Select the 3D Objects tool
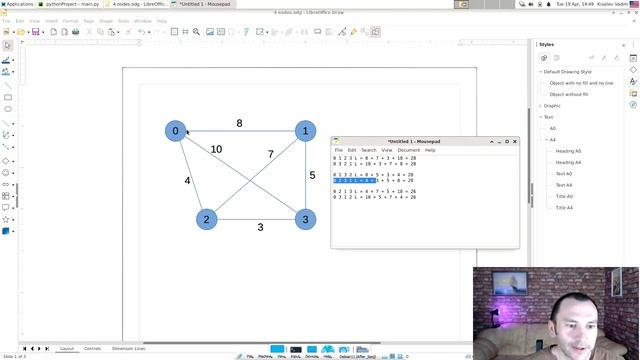 [x=6, y=231]
